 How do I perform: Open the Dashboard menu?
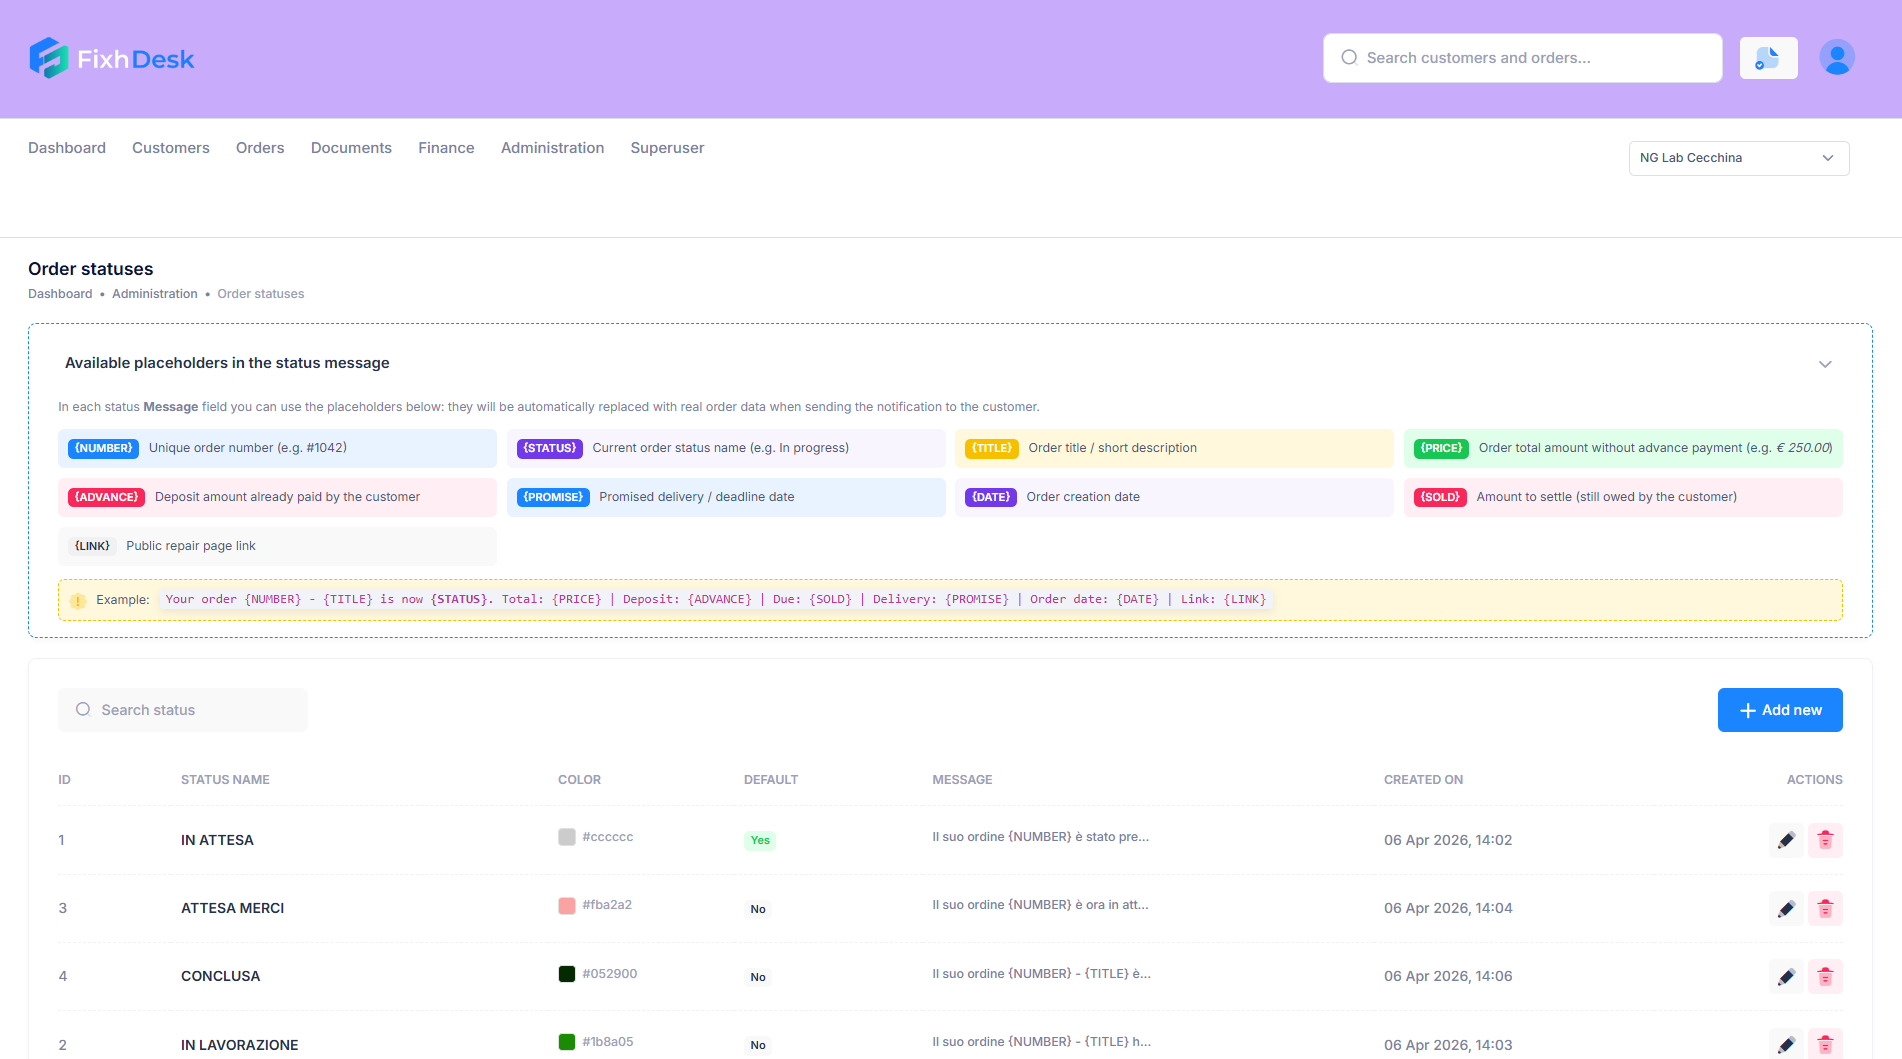(67, 148)
